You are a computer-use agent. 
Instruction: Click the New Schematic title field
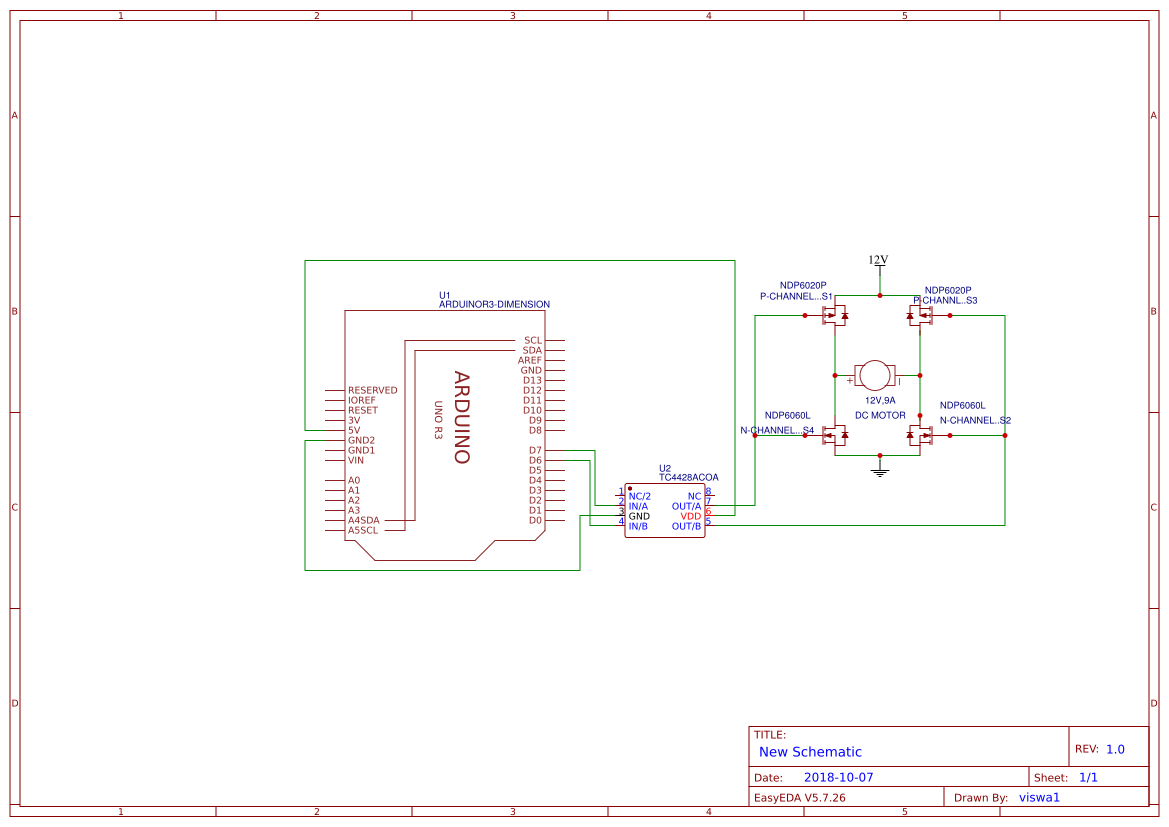tap(810, 752)
